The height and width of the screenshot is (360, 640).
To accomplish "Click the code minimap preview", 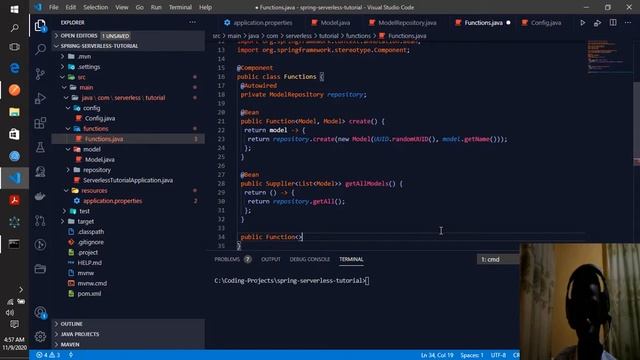I will click(x=608, y=56).
